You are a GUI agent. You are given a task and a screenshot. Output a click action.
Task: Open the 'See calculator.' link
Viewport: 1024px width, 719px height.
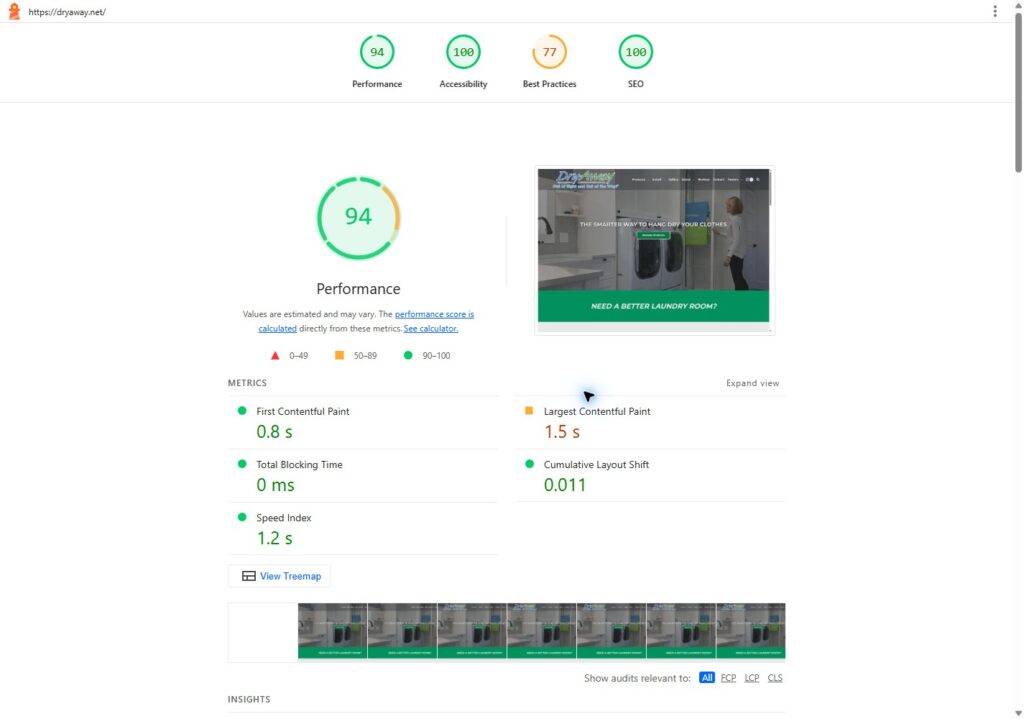pyautogui.click(x=430, y=328)
